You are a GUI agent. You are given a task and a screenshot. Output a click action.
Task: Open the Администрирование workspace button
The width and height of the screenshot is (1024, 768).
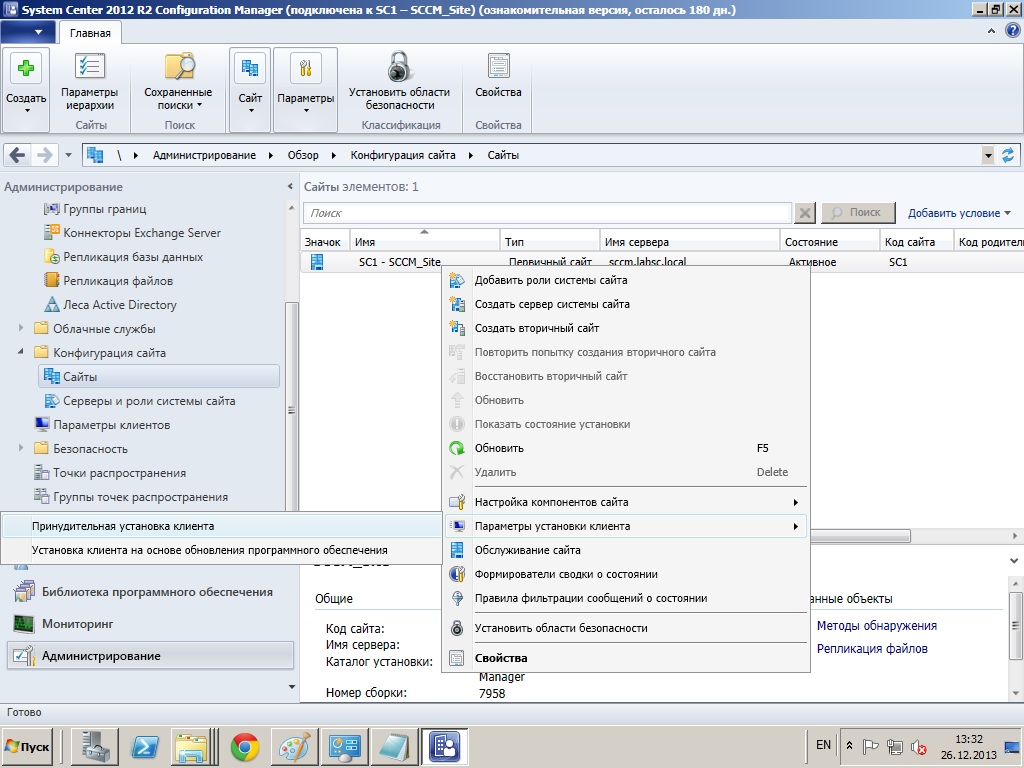coord(150,656)
